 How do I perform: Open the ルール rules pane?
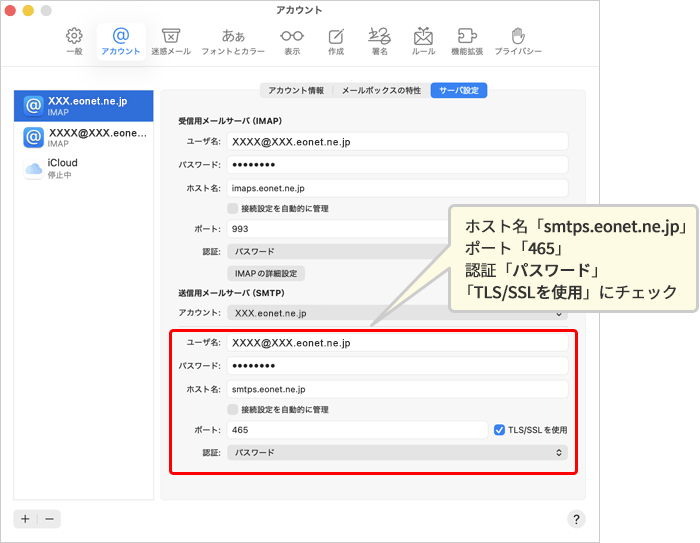coord(423,41)
